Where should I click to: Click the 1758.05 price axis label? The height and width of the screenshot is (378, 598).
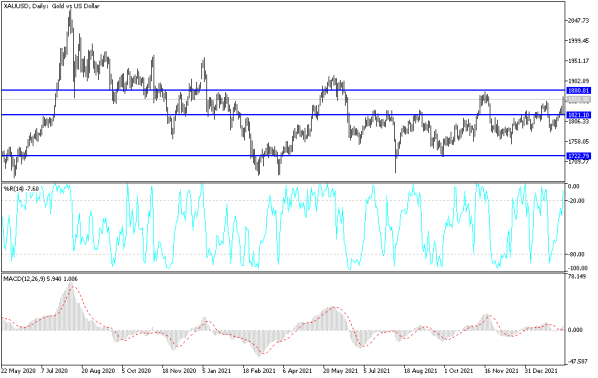click(x=579, y=142)
